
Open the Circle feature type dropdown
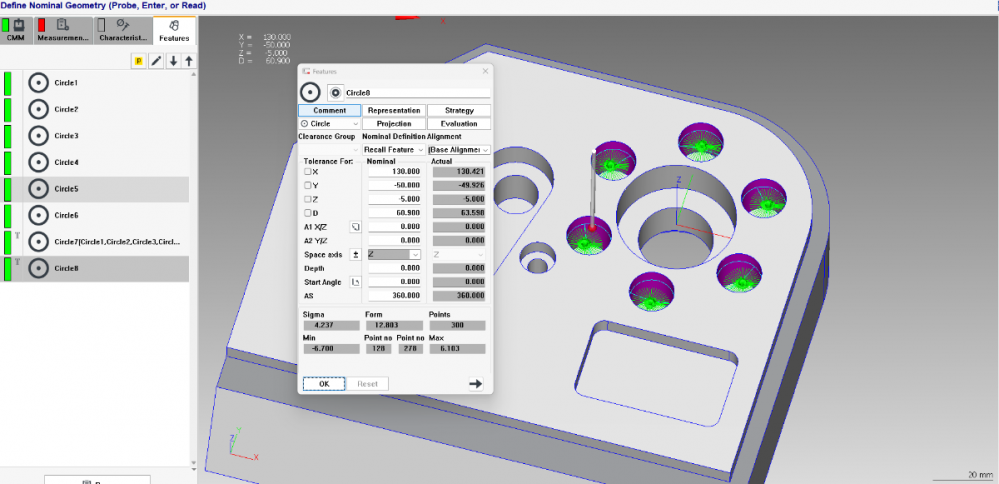point(329,124)
